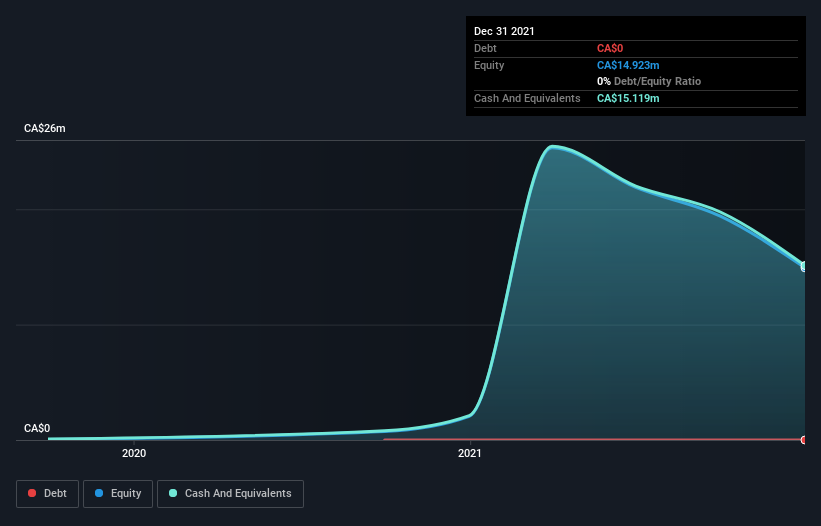Click the red Debt legend dot

tap(32, 493)
